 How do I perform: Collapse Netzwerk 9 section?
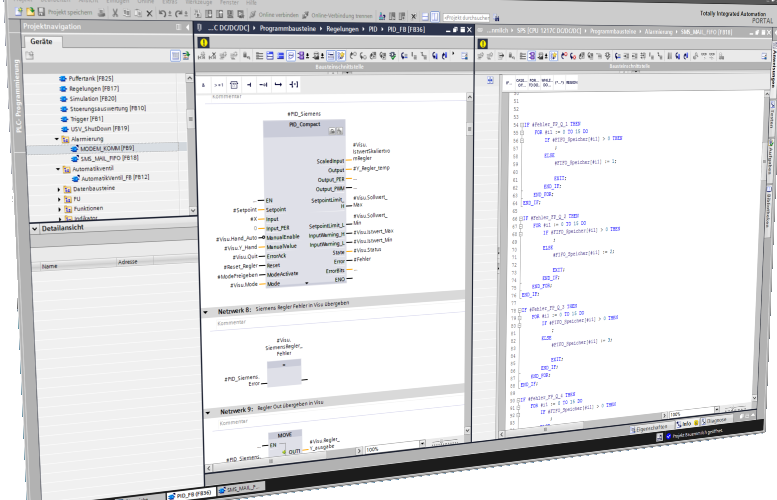click(208, 412)
